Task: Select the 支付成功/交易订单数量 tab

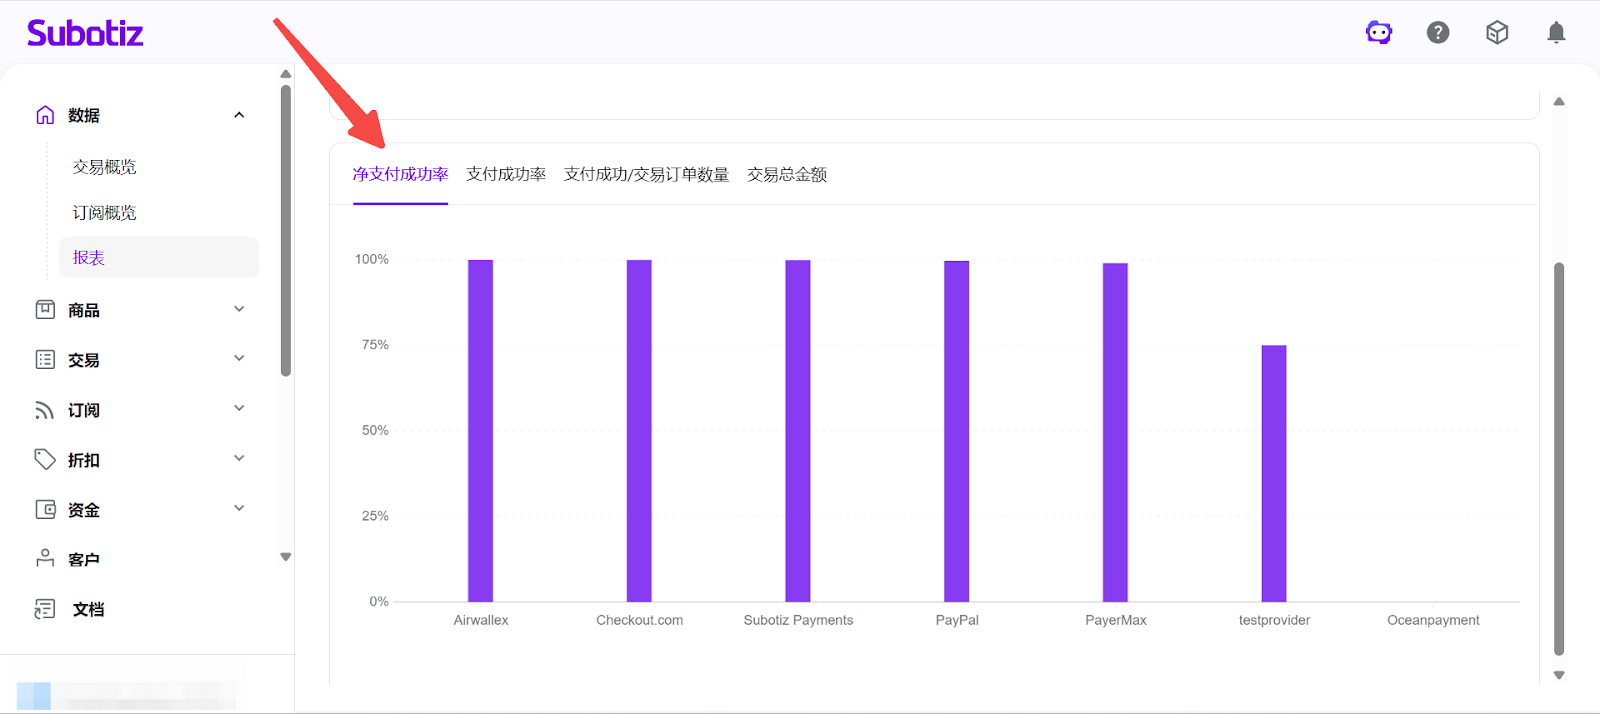Action: click(x=646, y=175)
